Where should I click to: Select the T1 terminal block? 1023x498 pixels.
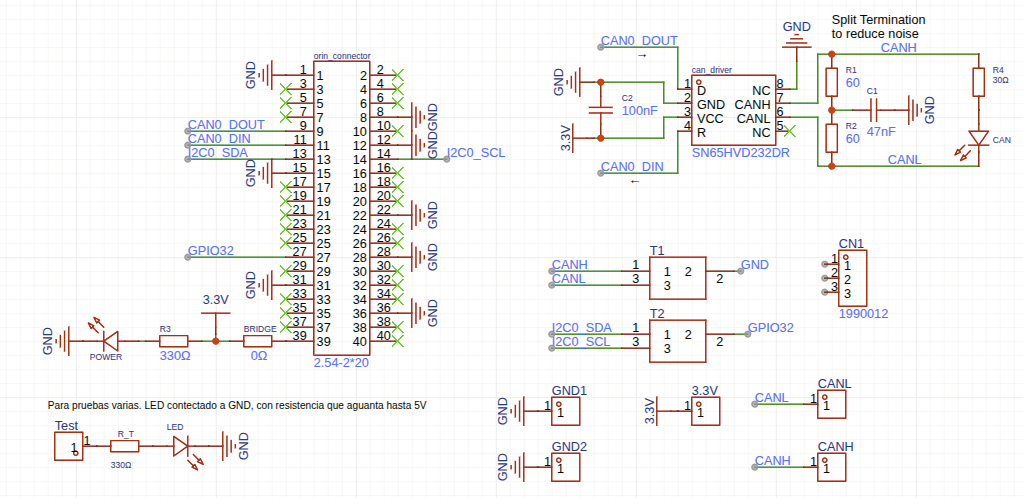click(x=678, y=277)
